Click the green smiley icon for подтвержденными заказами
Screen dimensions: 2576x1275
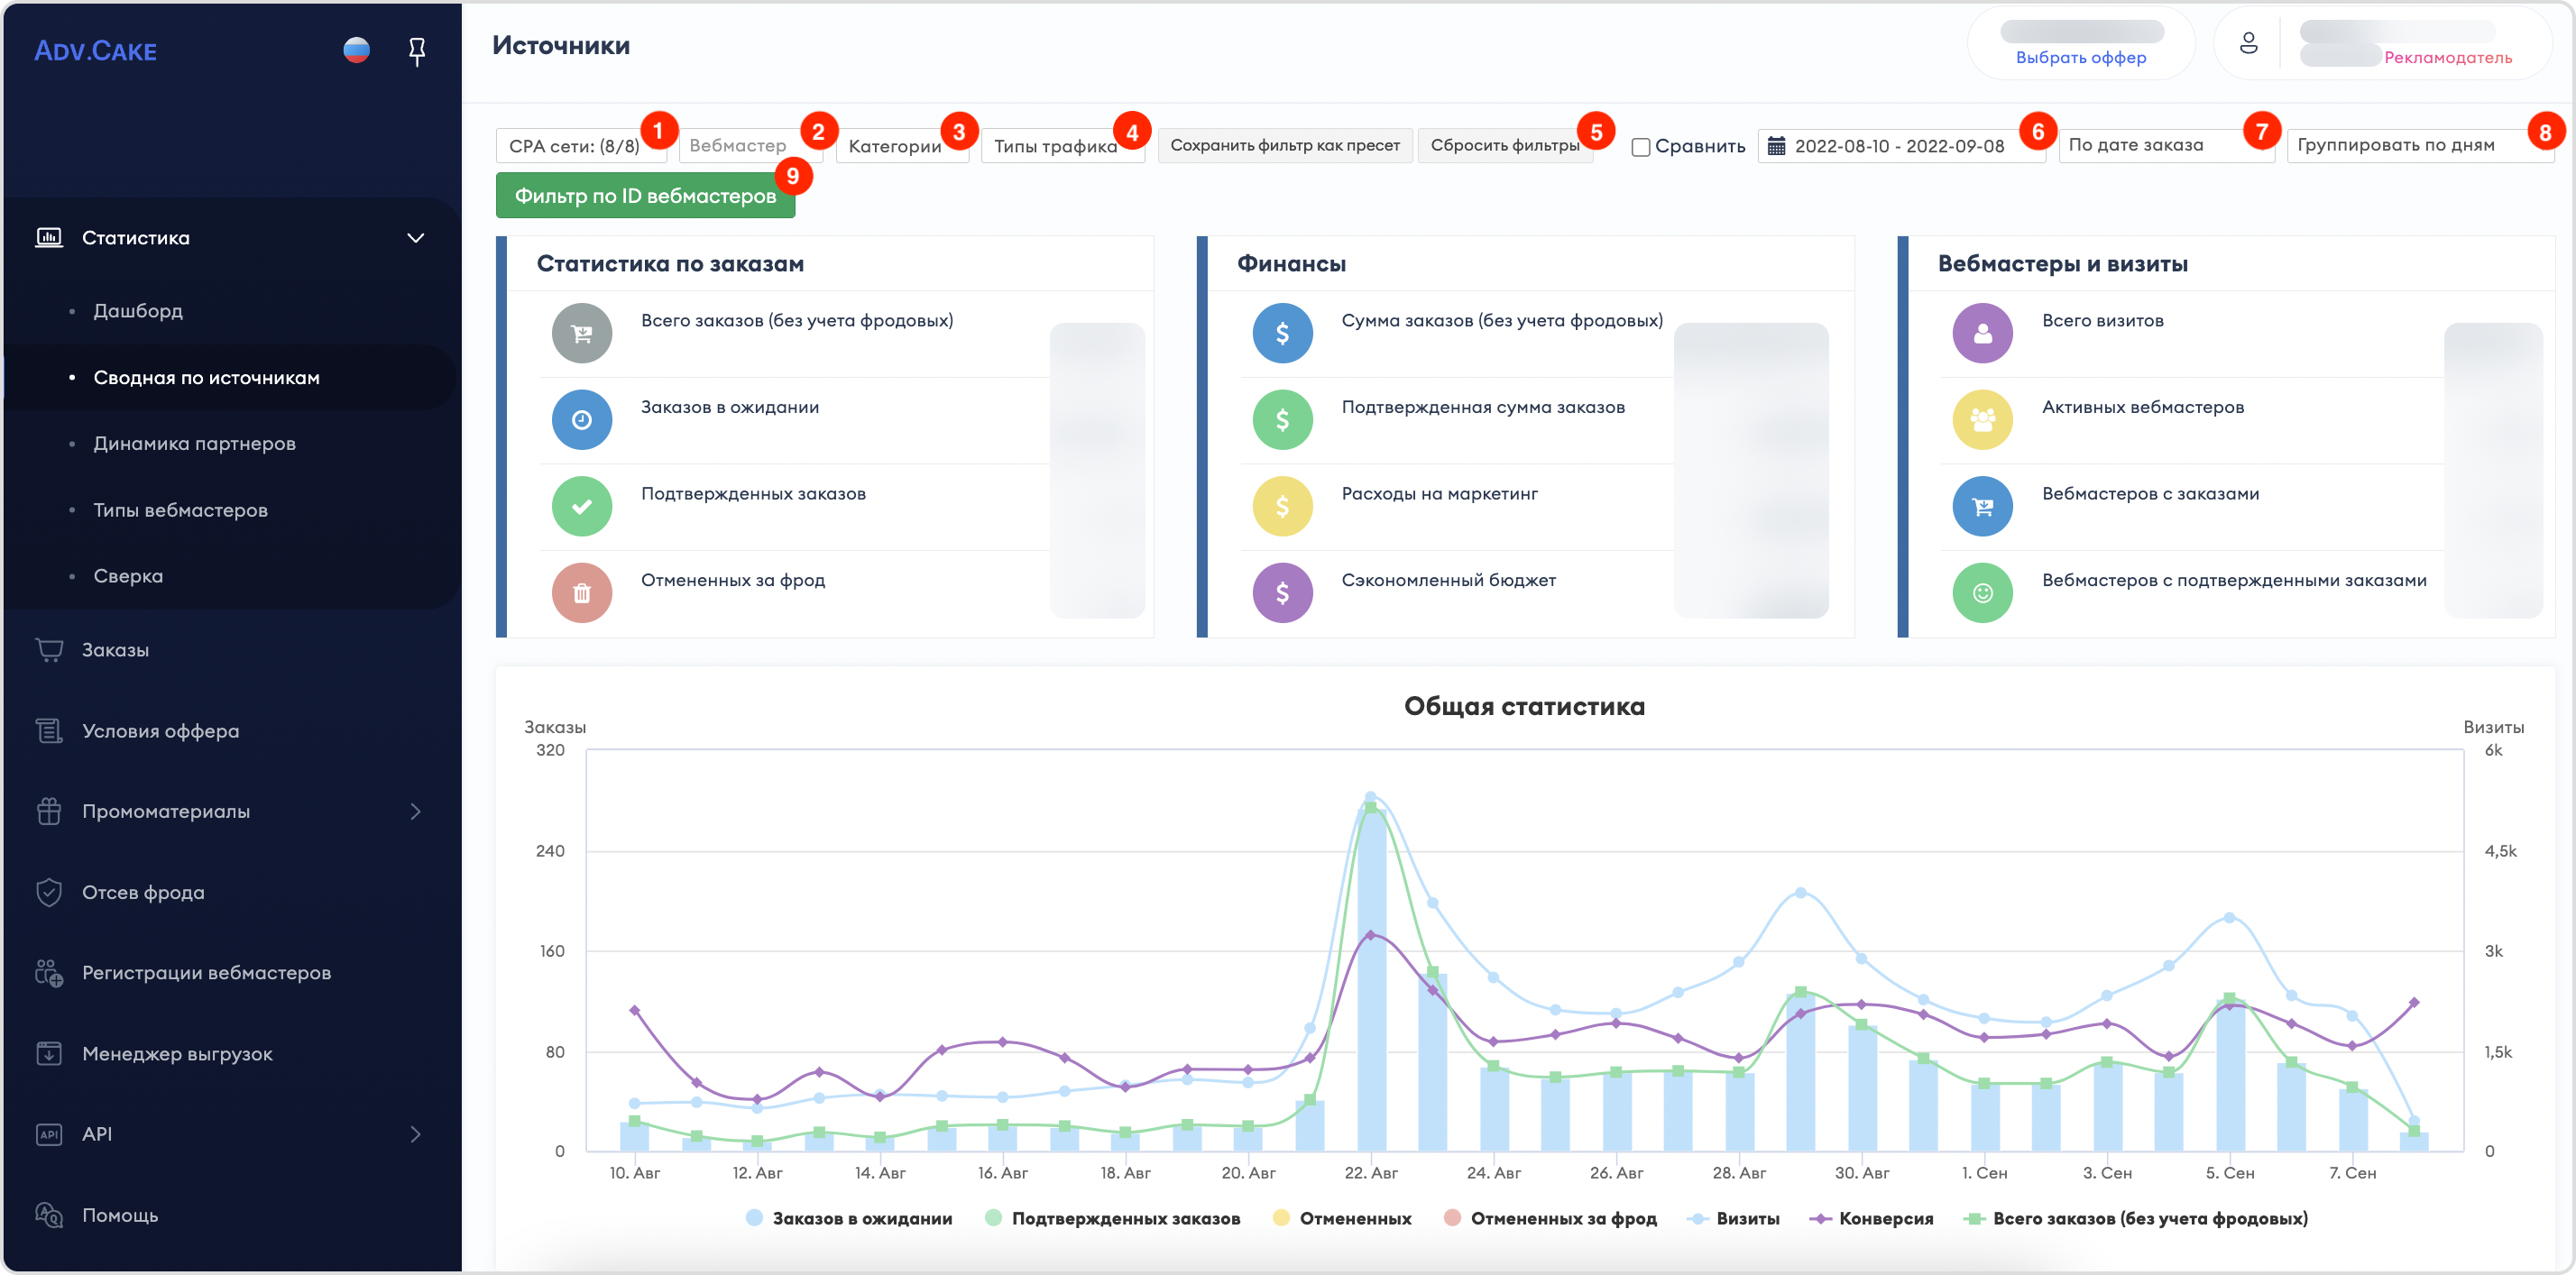[1982, 593]
